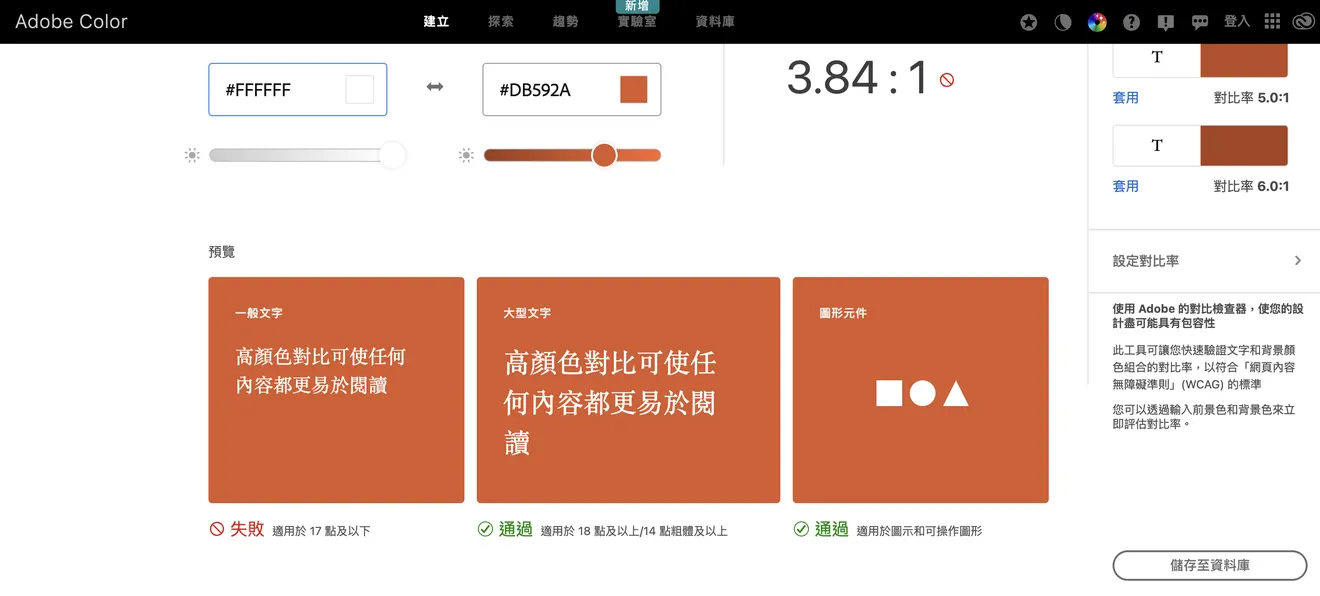The width and height of the screenshot is (1320, 596).
Task: Click the swap colors arrow icon
Action: pyautogui.click(x=435, y=88)
